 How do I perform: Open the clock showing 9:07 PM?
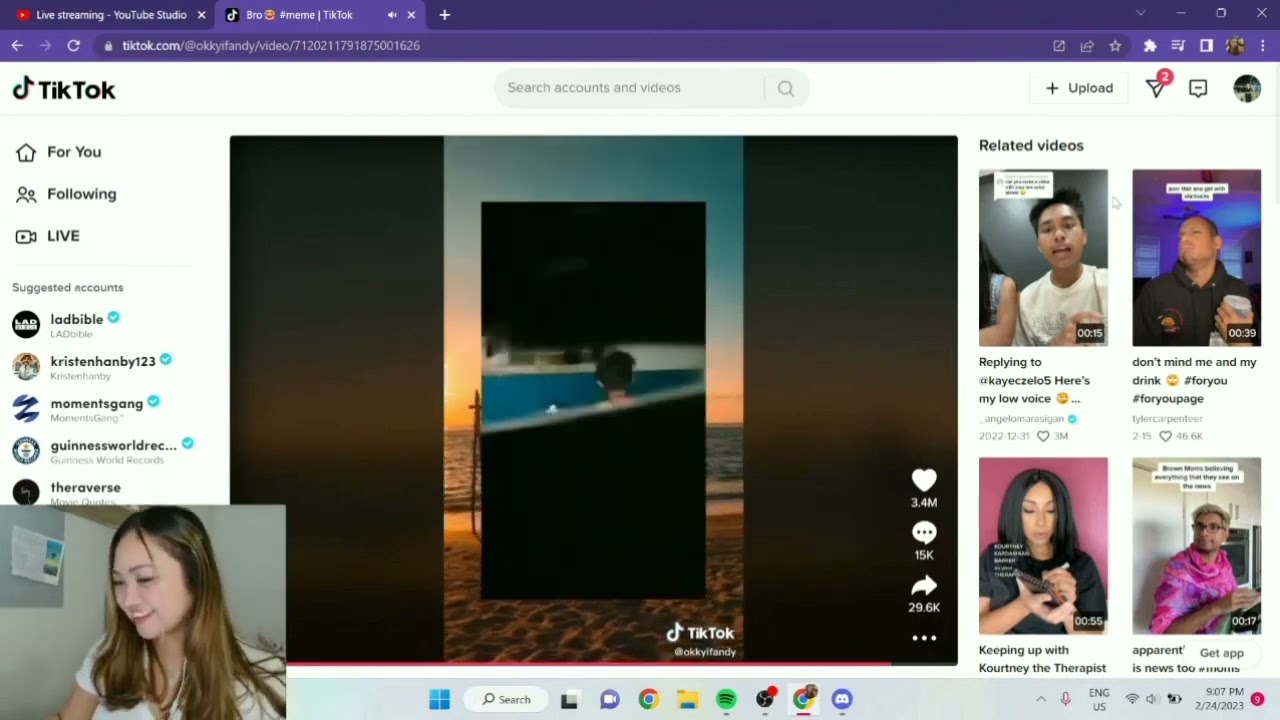click(x=1224, y=699)
